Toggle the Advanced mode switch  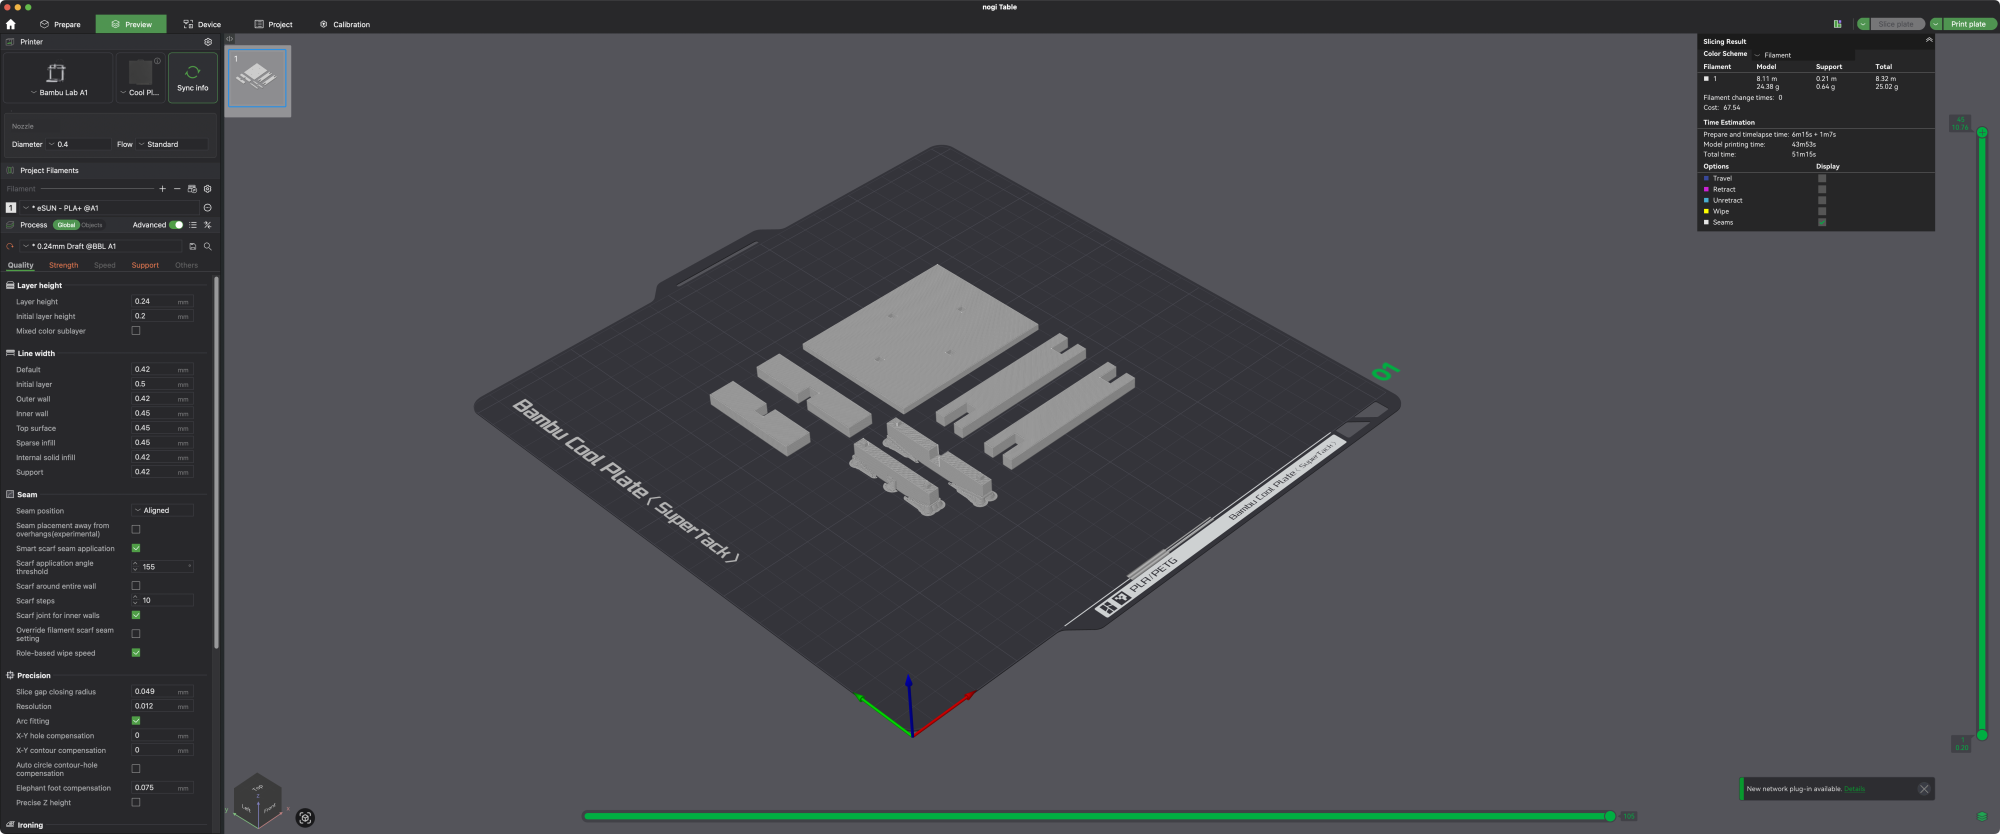(x=176, y=225)
